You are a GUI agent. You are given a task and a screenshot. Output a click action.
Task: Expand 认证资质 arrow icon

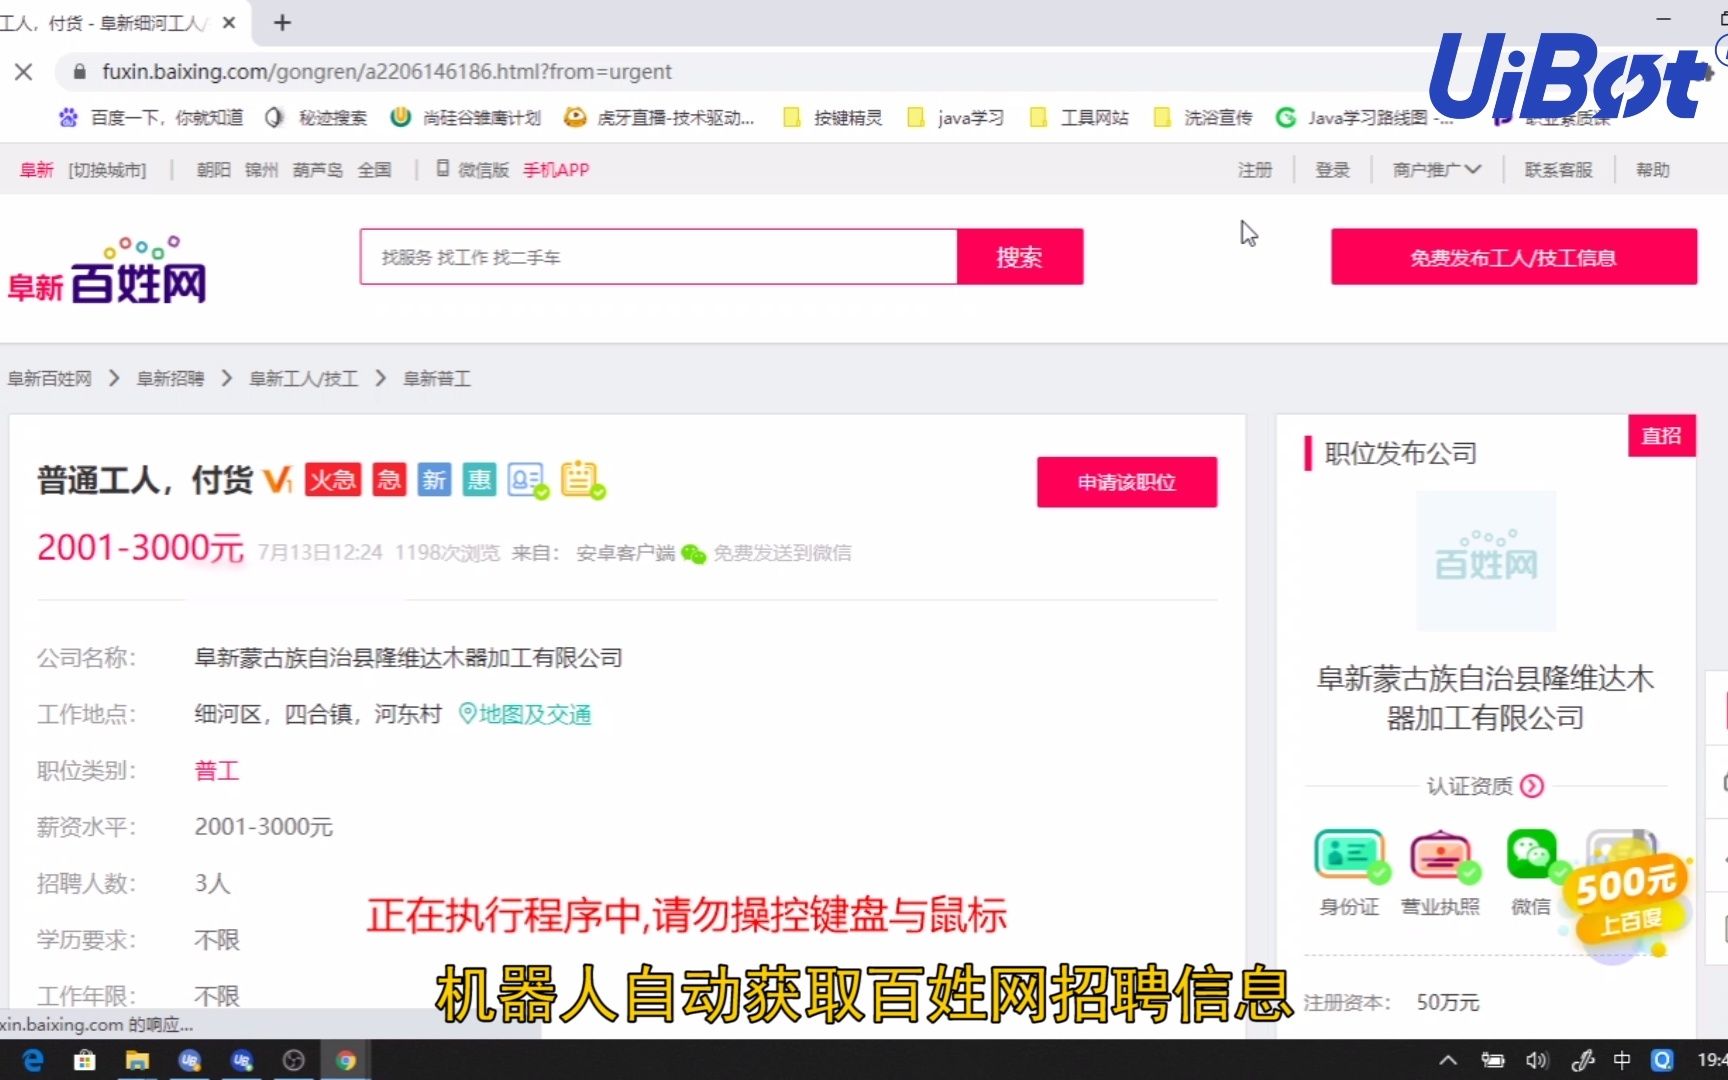pos(1532,786)
